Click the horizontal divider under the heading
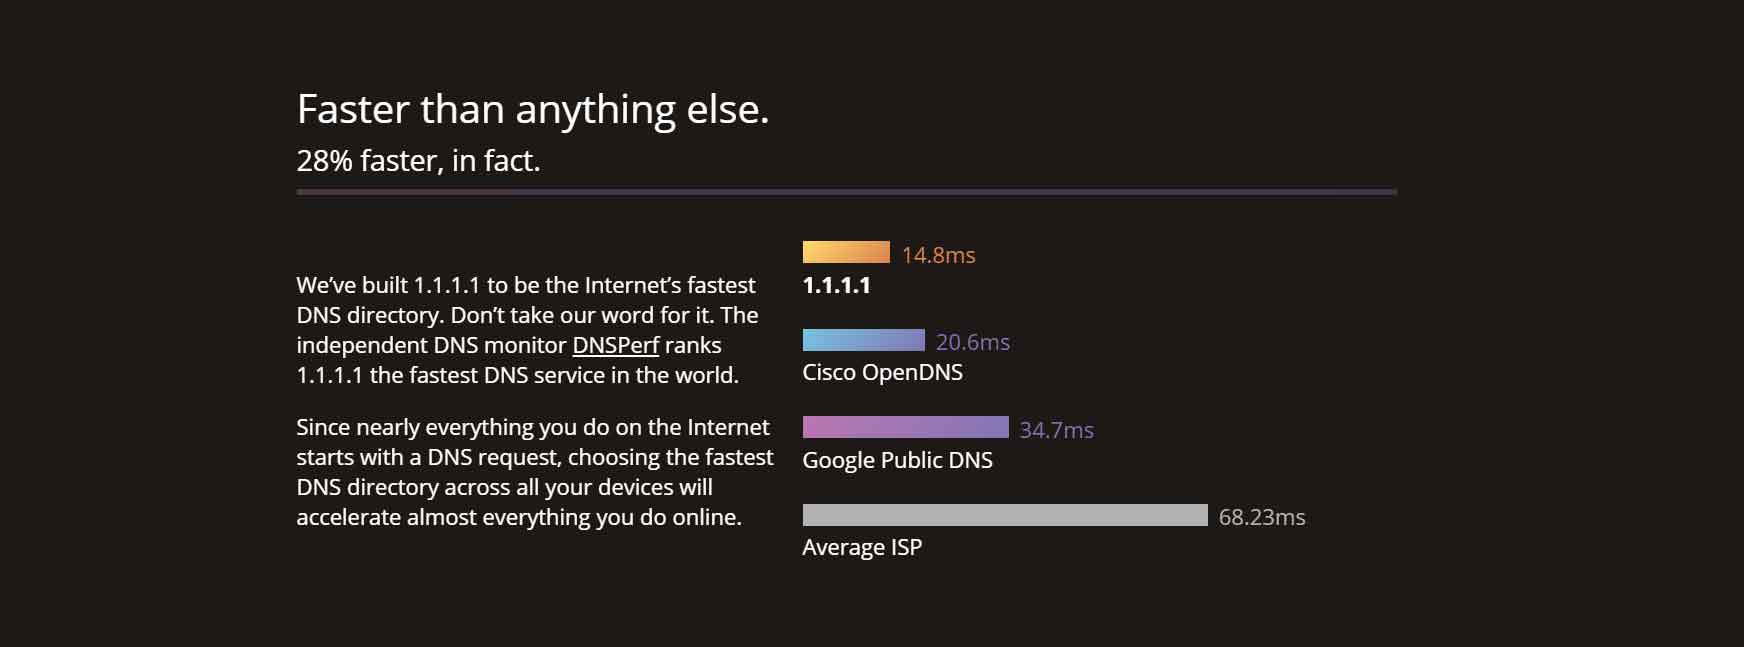The height and width of the screenshot is (647, 1744). 847,191
